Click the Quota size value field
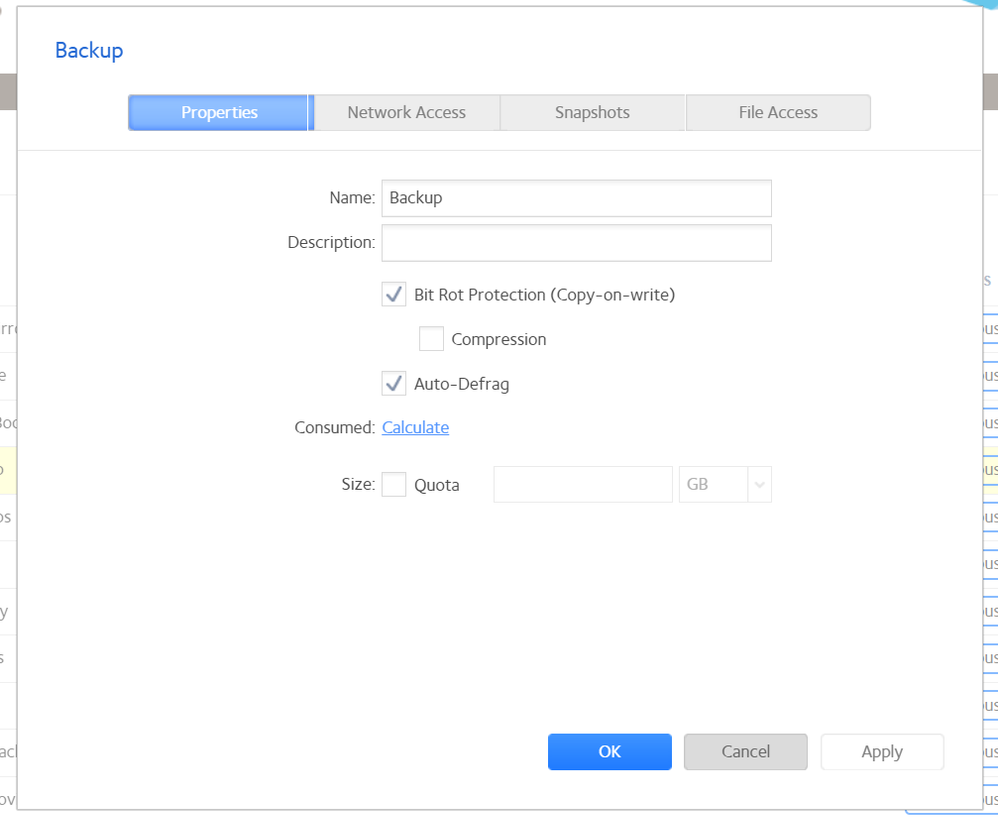This screenshot has height=818, width=998. tap(582, 485)
